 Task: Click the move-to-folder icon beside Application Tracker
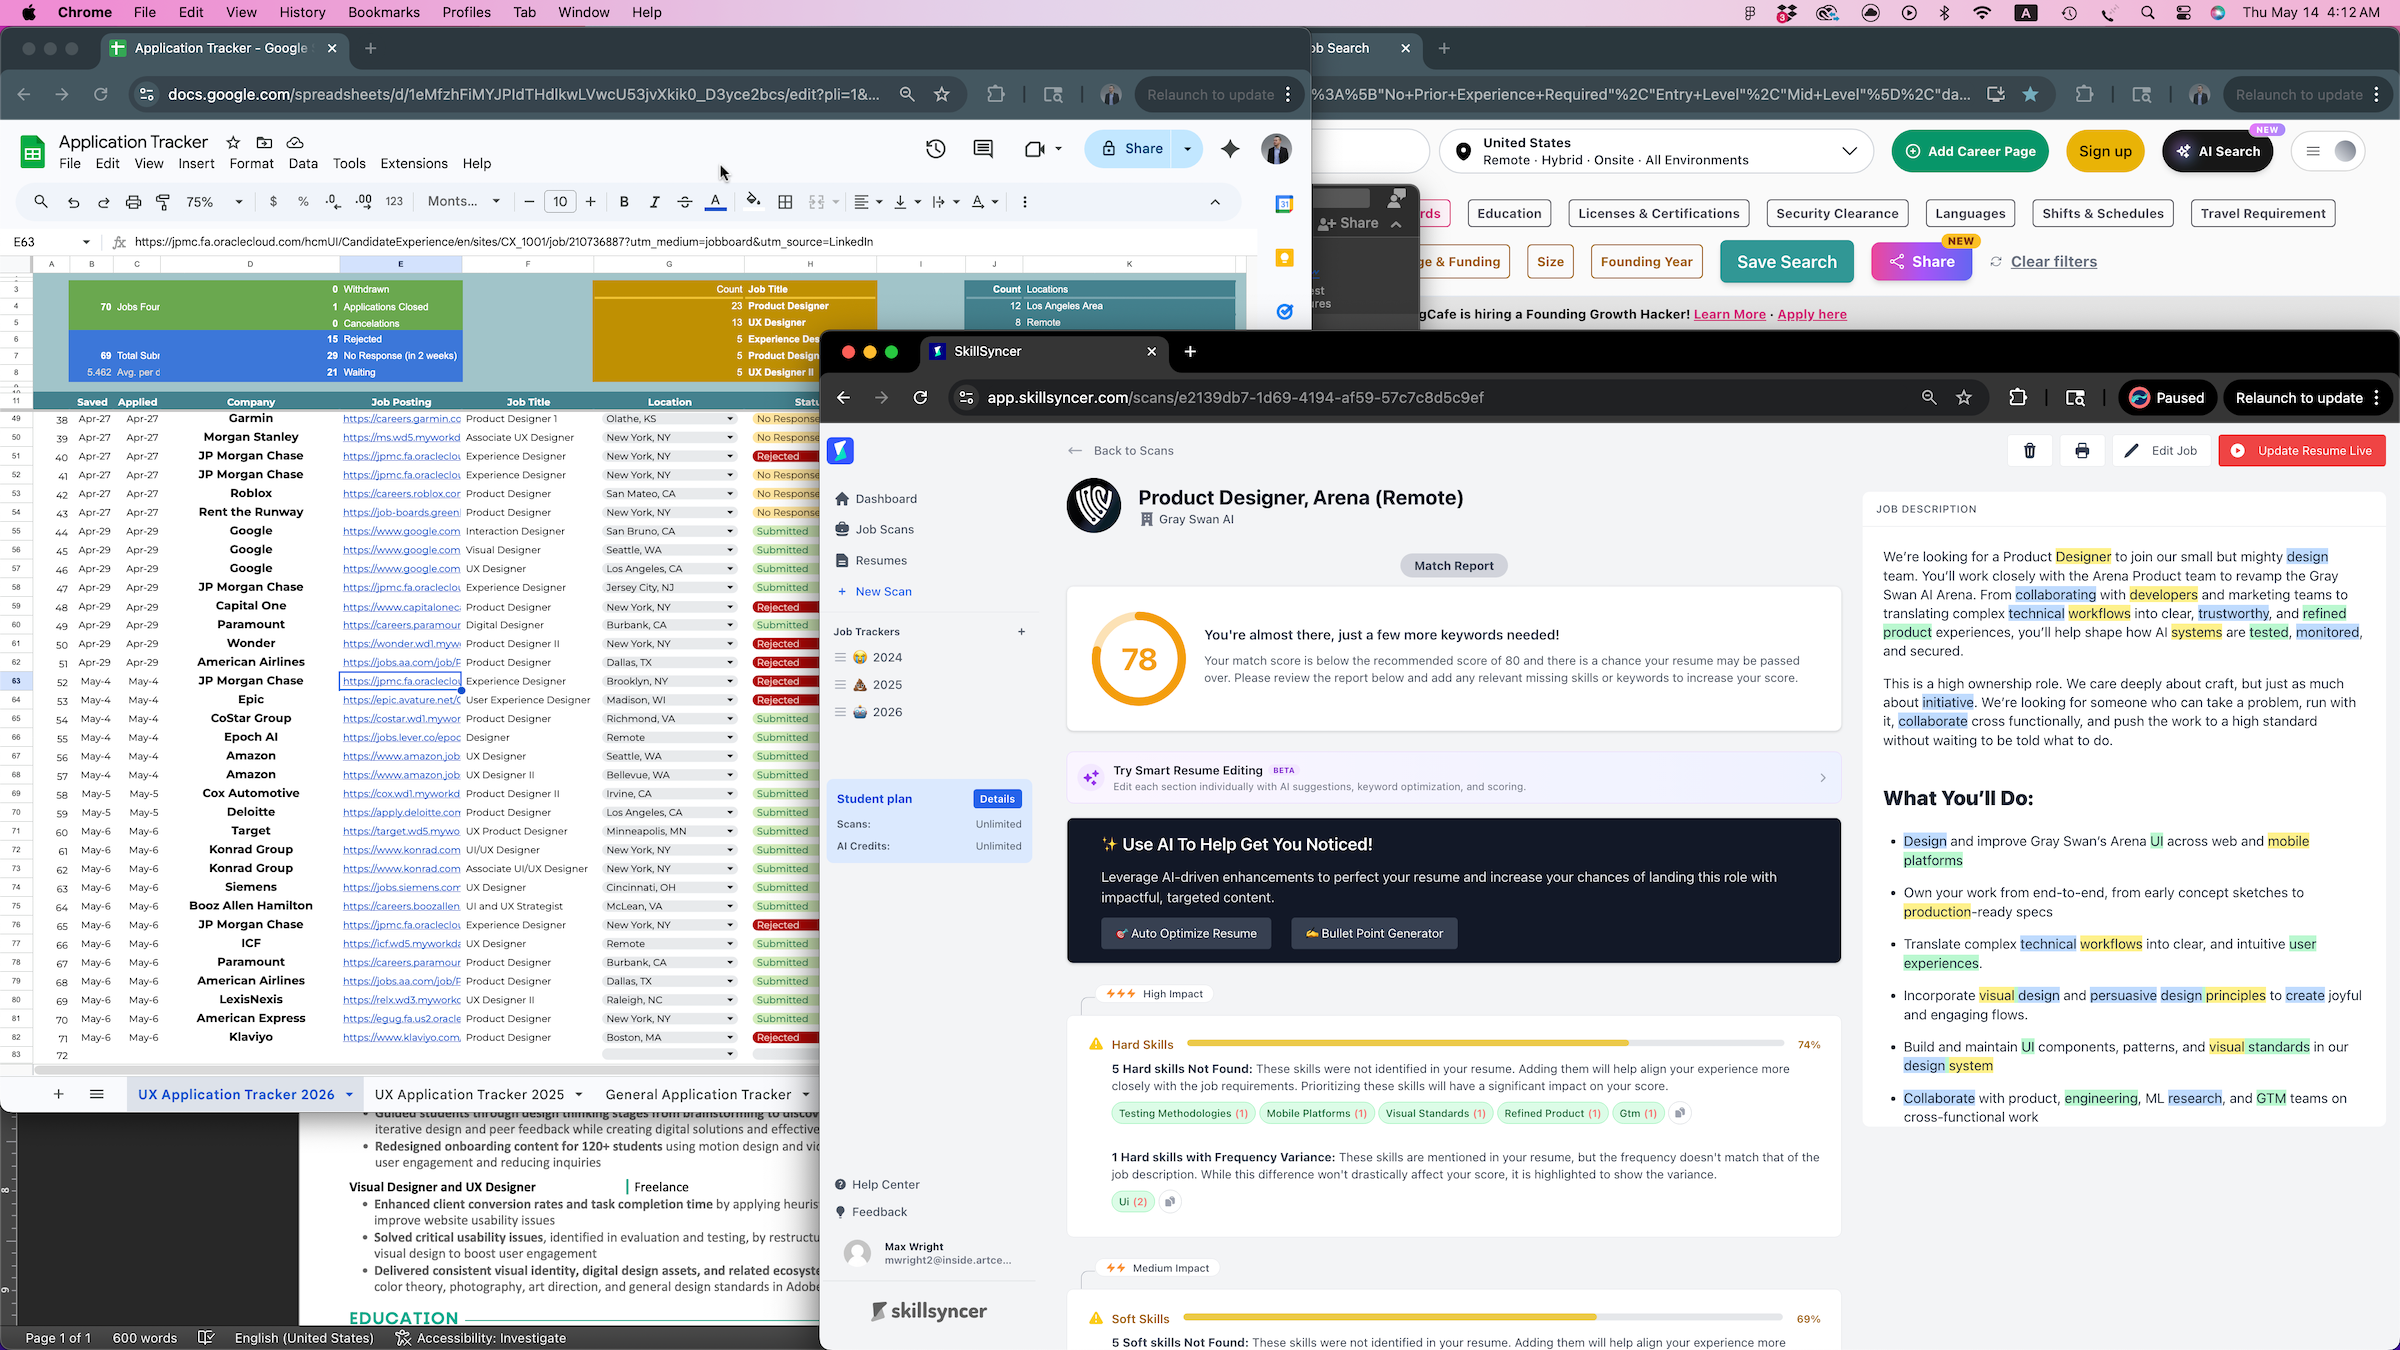(264, 142)
